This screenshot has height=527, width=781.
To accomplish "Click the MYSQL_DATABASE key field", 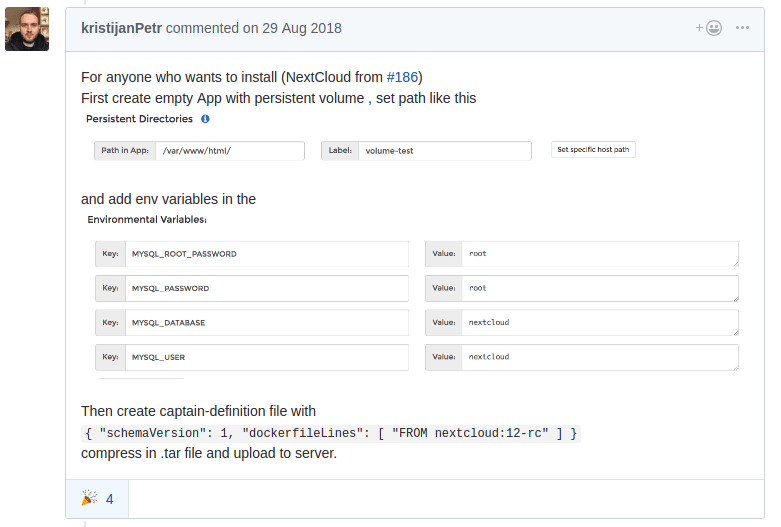I will (x=266, y=323).
